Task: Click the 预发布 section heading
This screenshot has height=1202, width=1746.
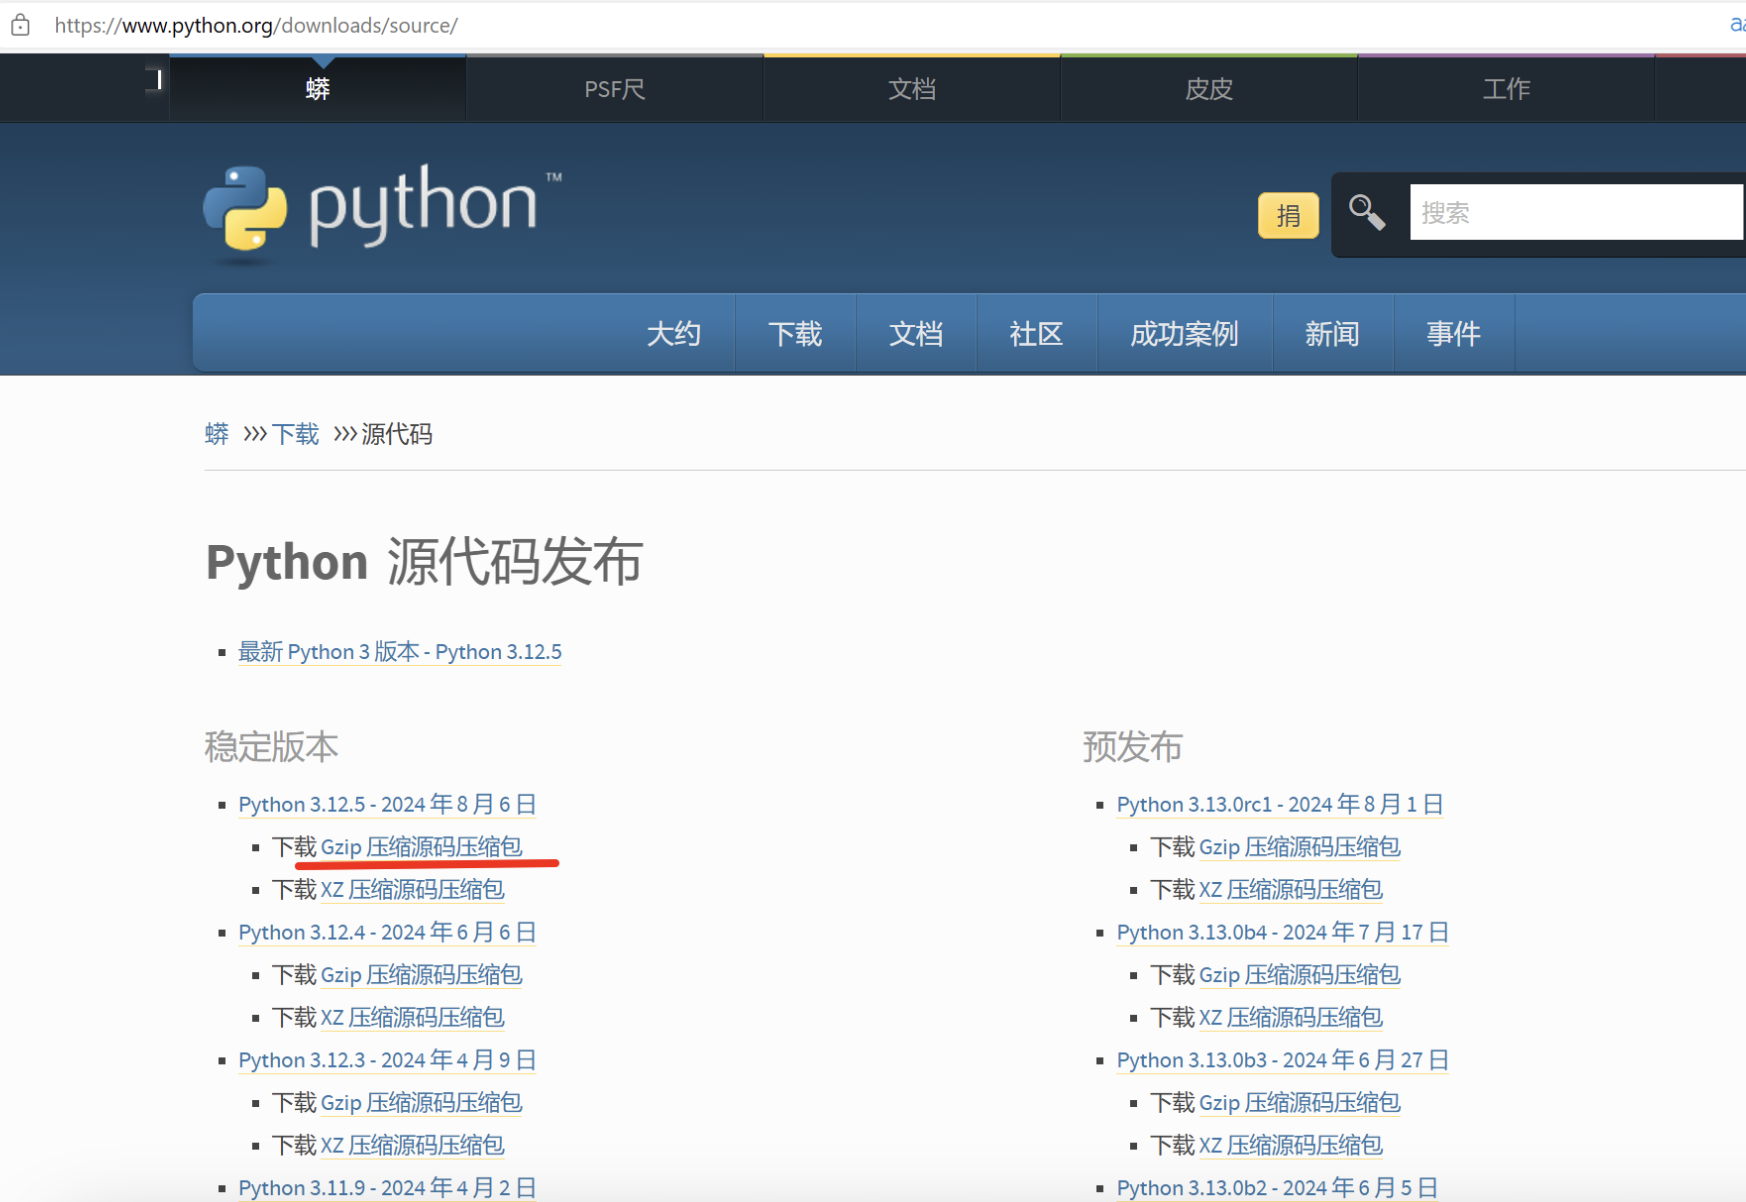Action: (1133, 747)
